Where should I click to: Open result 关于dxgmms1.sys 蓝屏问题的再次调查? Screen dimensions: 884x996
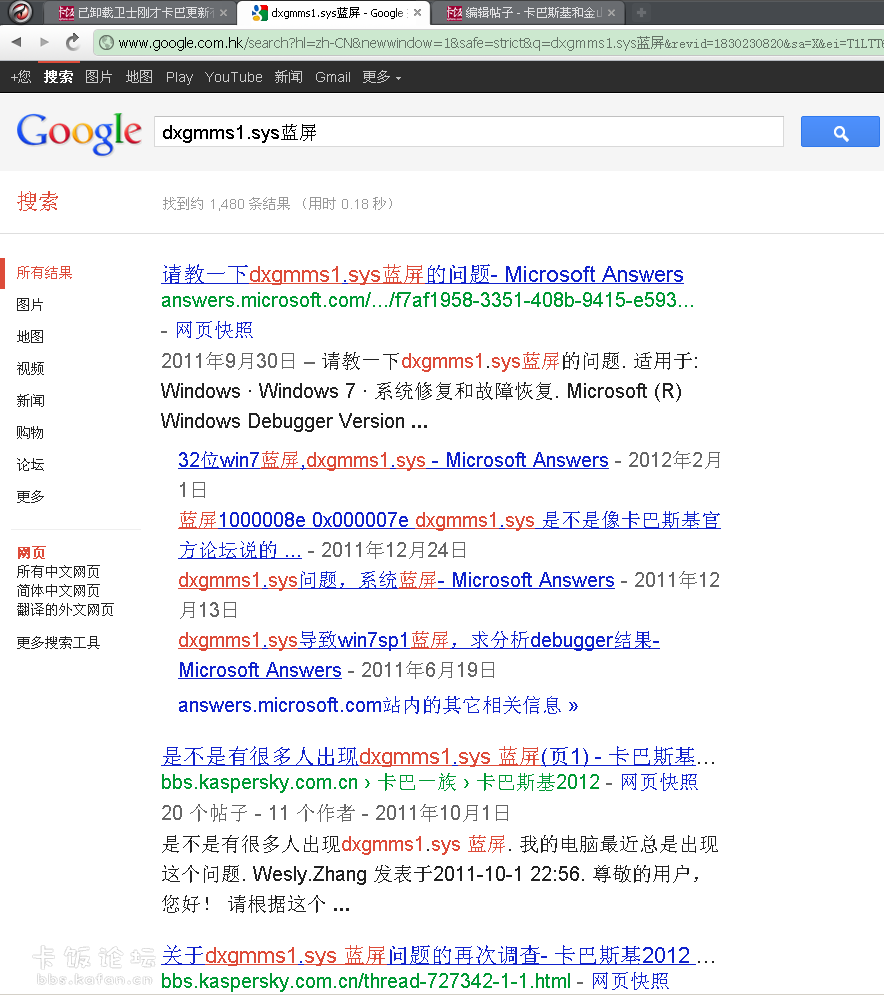[438, 955]
